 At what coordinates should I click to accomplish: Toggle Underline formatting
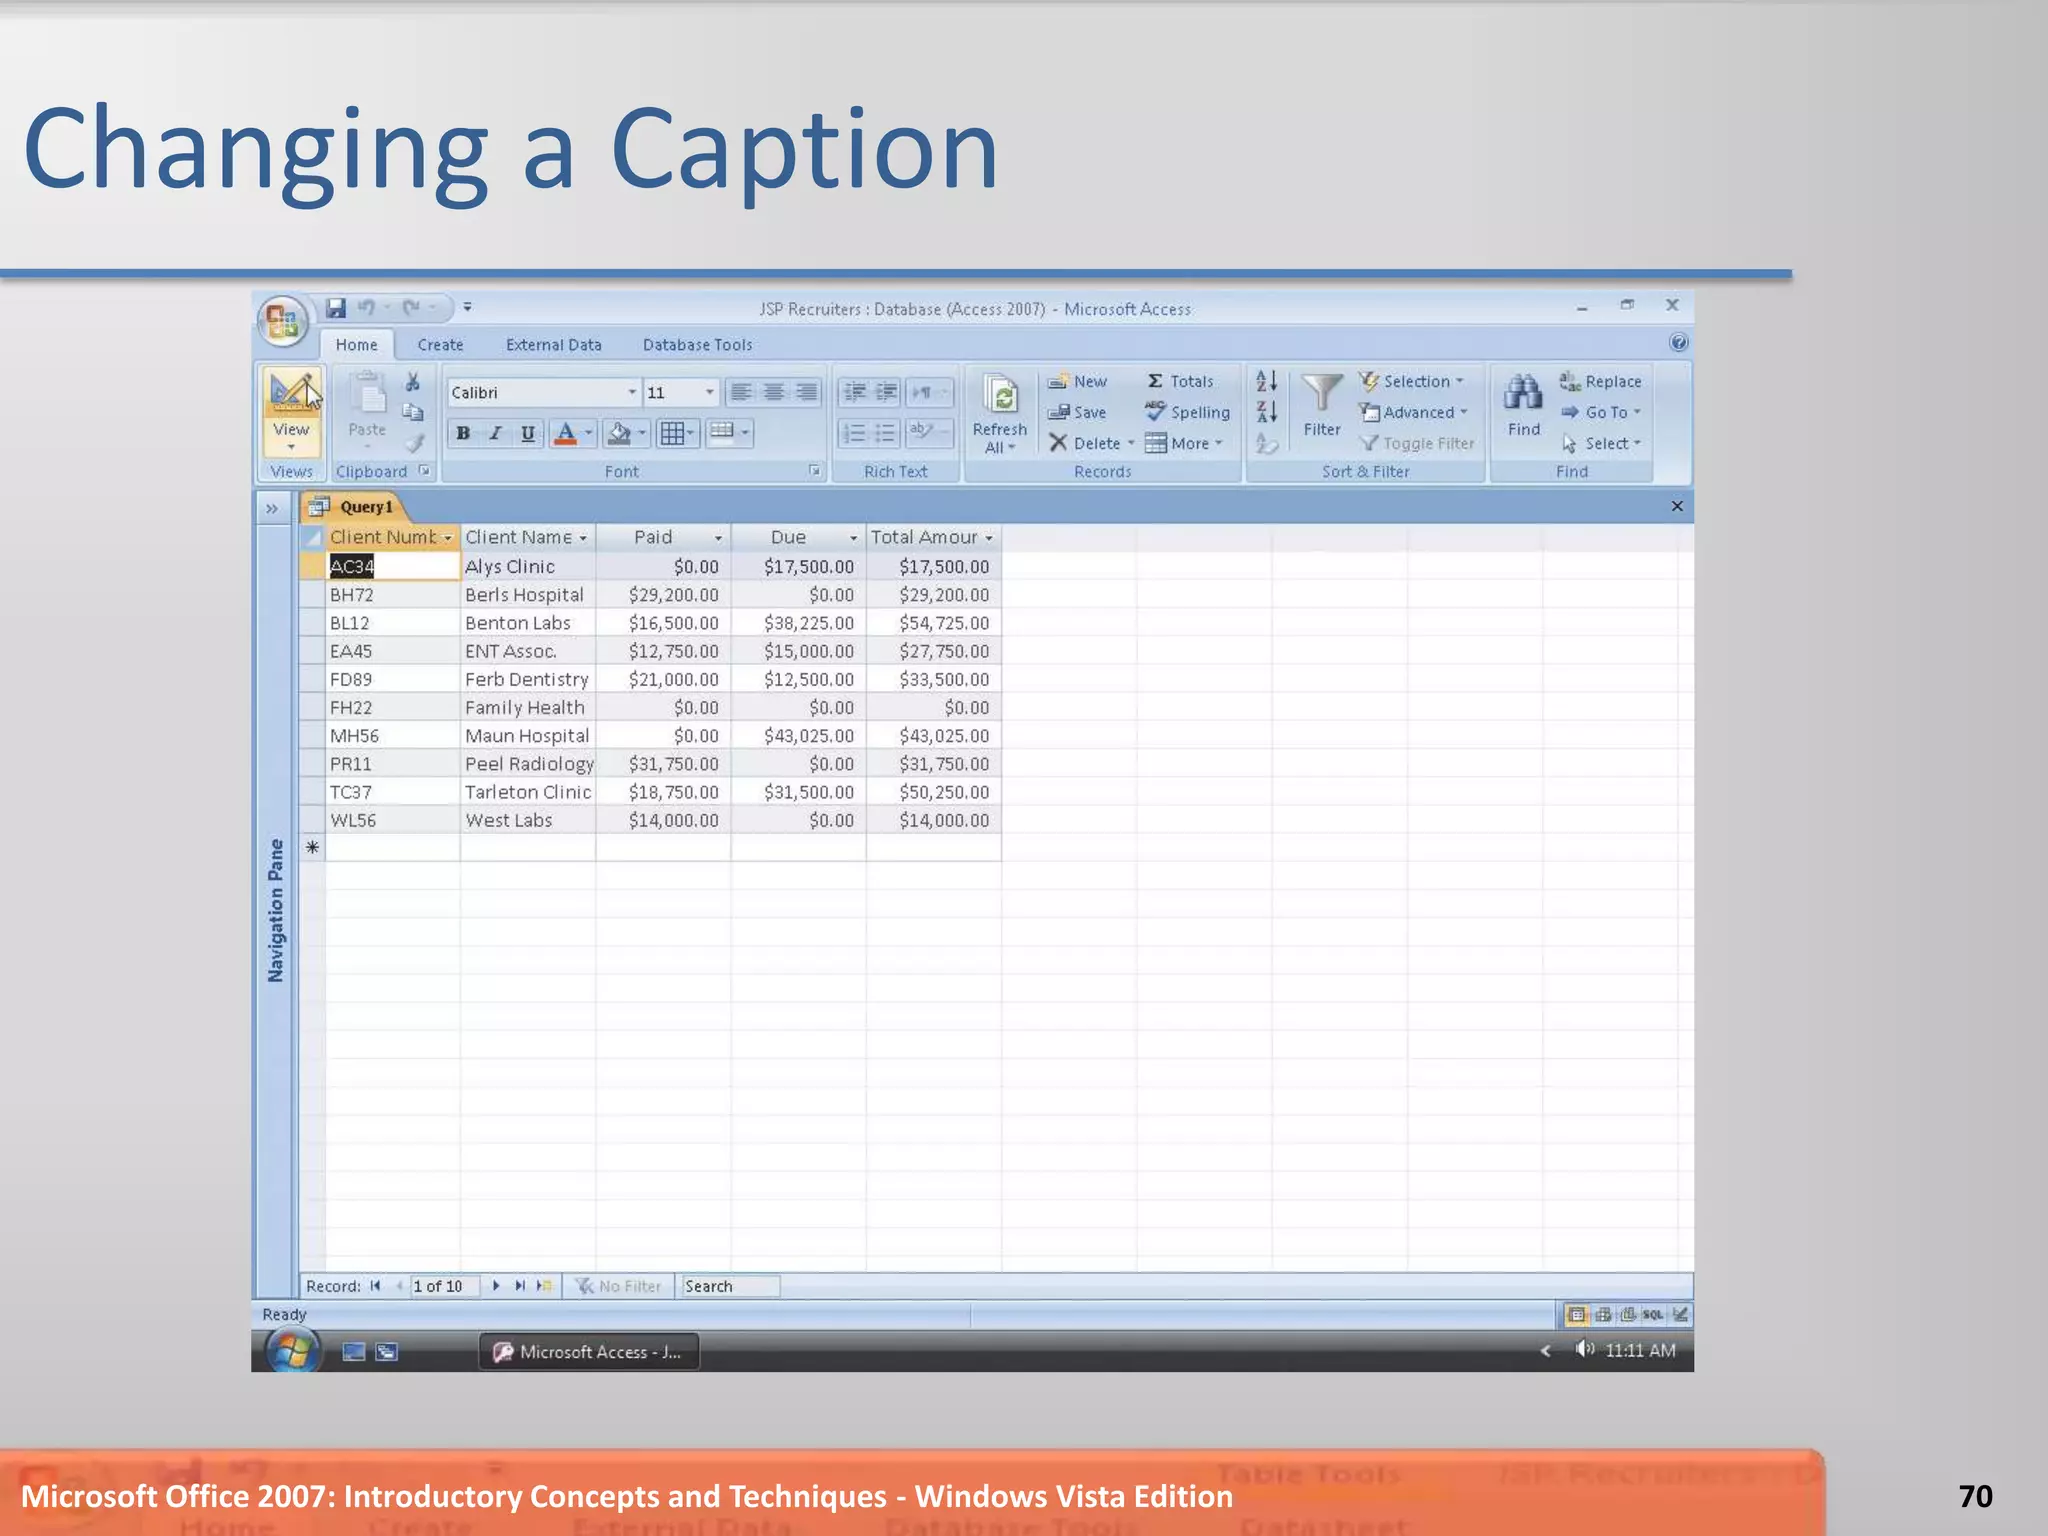527,433
